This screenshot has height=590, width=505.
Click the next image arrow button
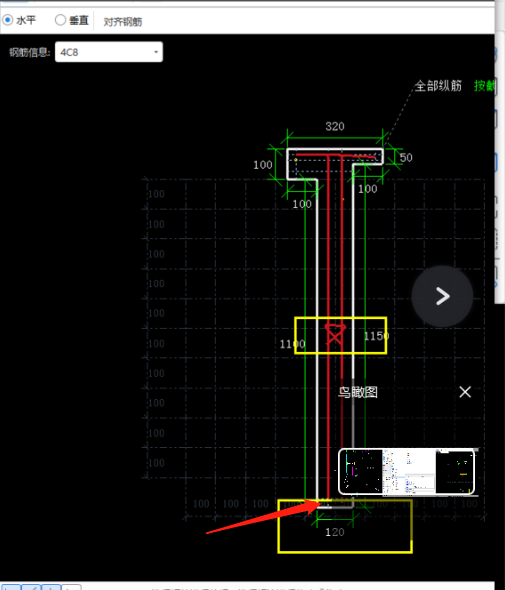(x=442, y=296)
